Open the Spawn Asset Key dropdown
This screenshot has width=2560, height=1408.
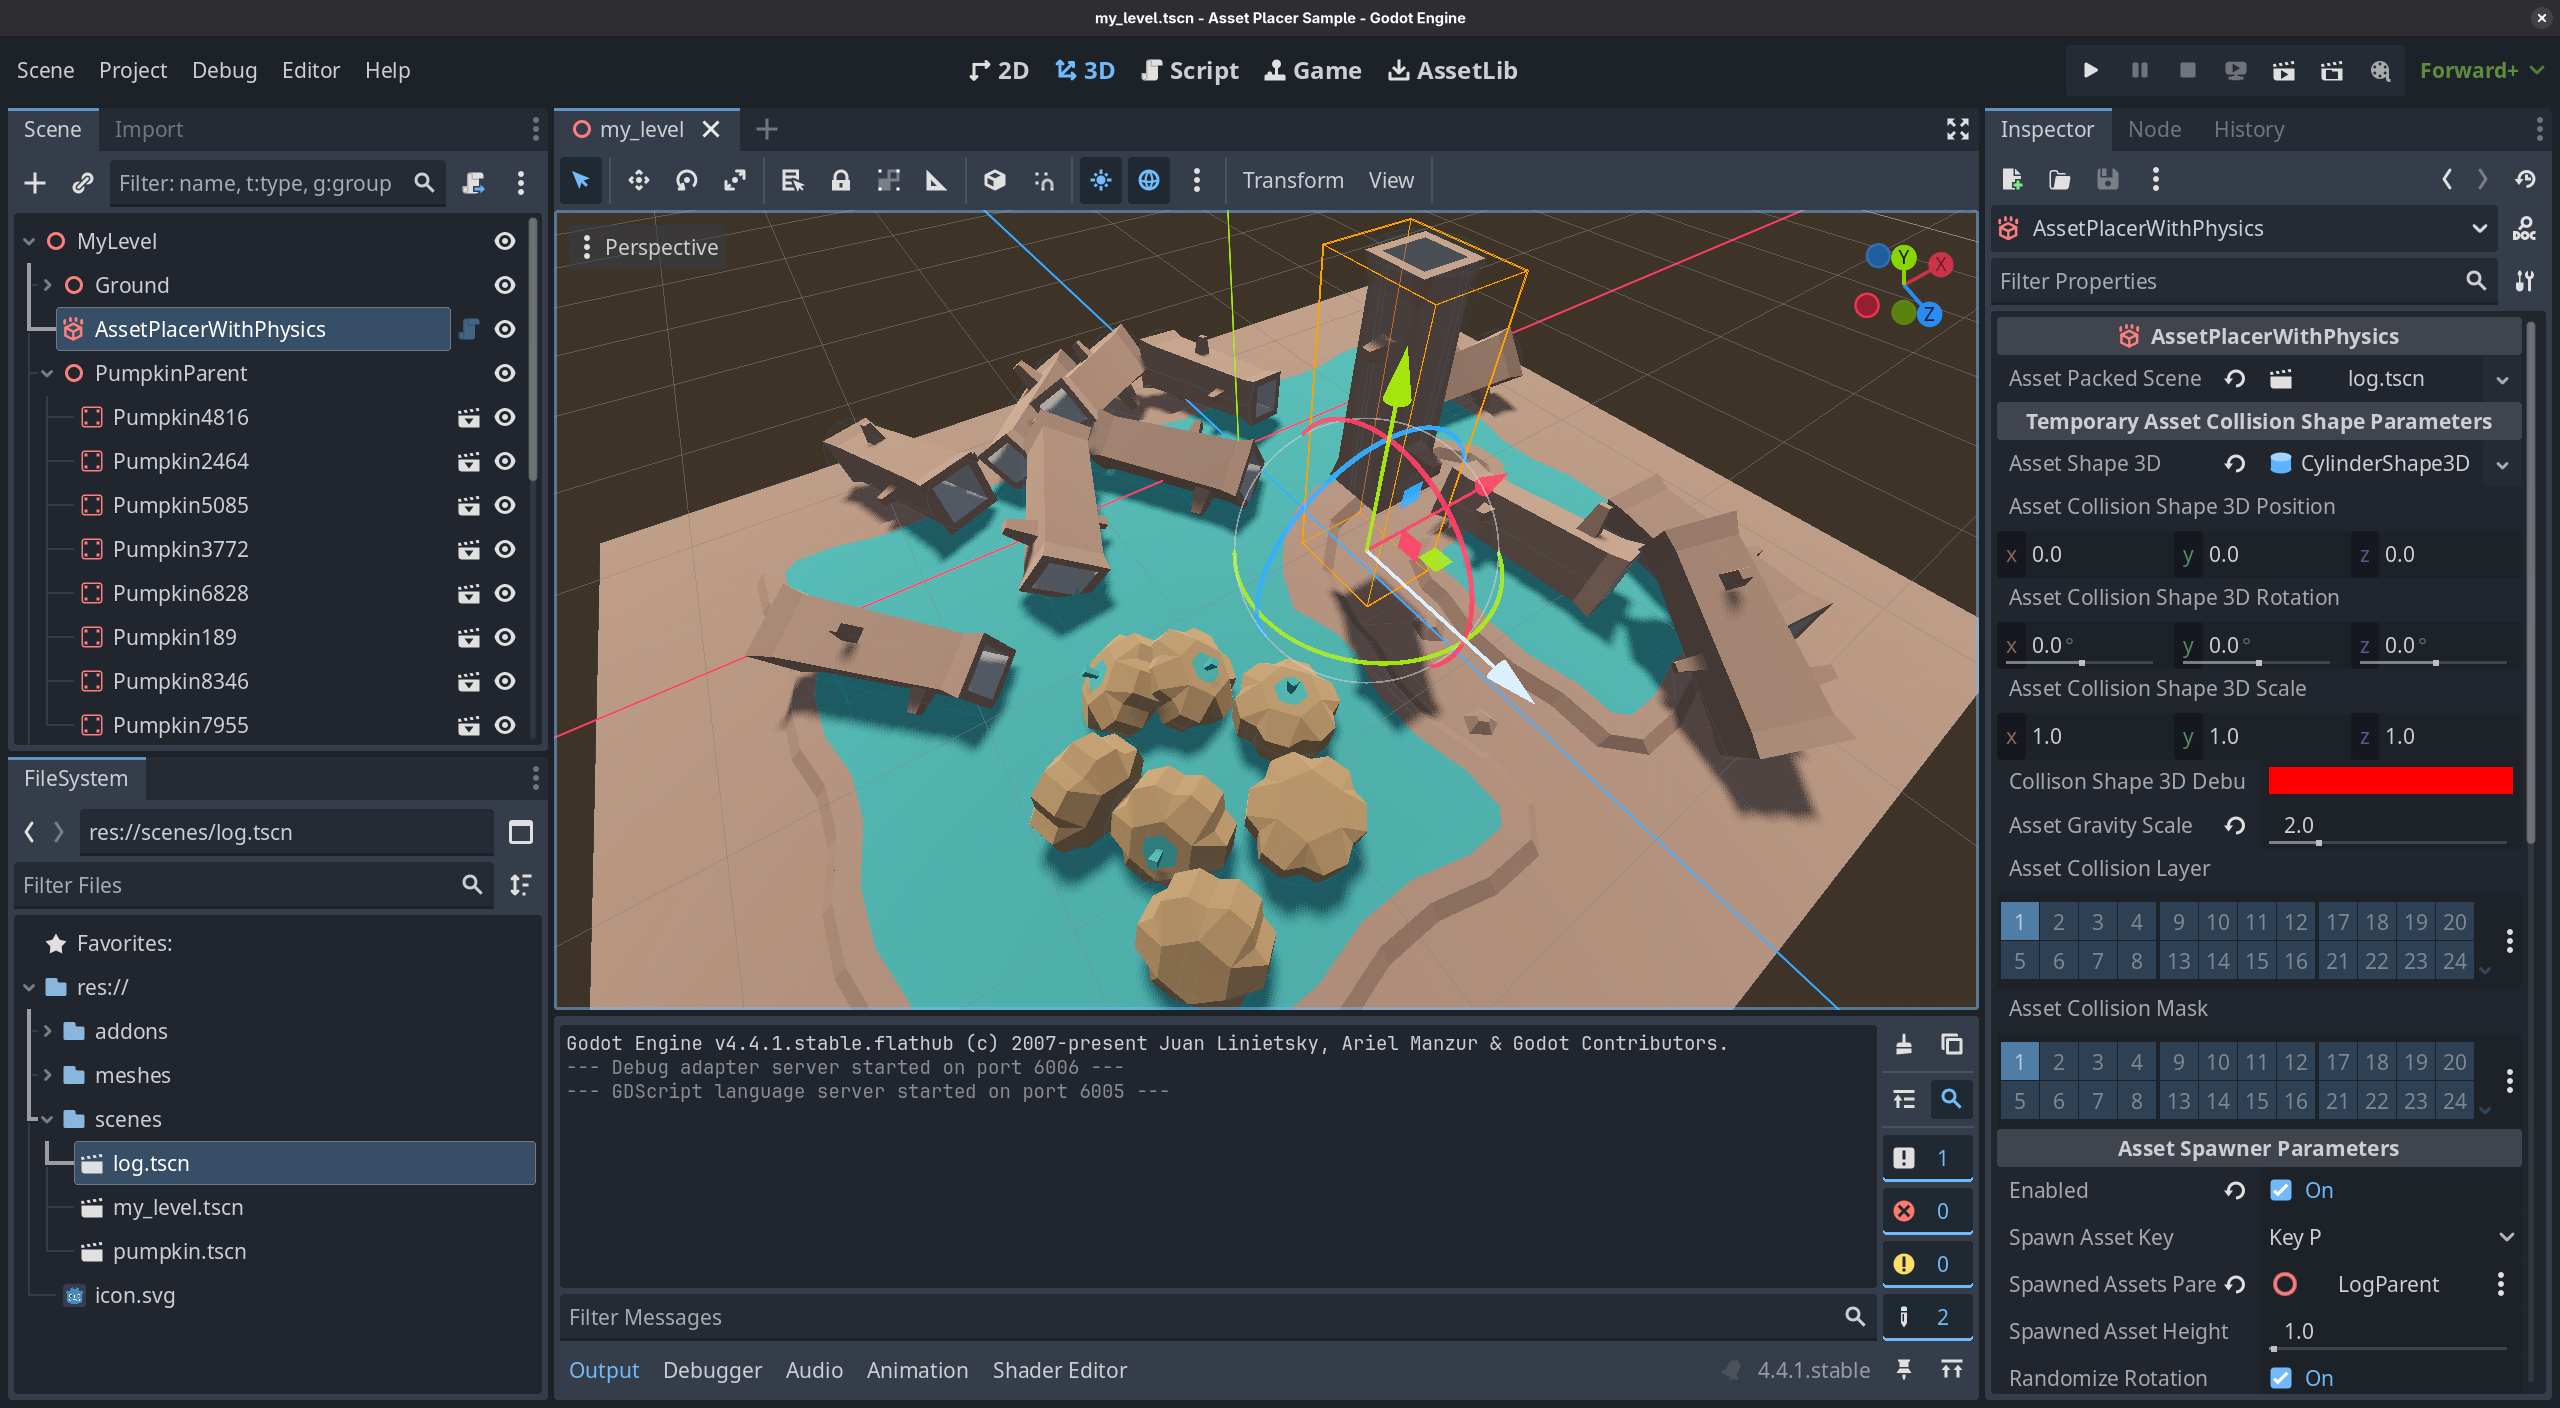click(x=2390, y=1237)
